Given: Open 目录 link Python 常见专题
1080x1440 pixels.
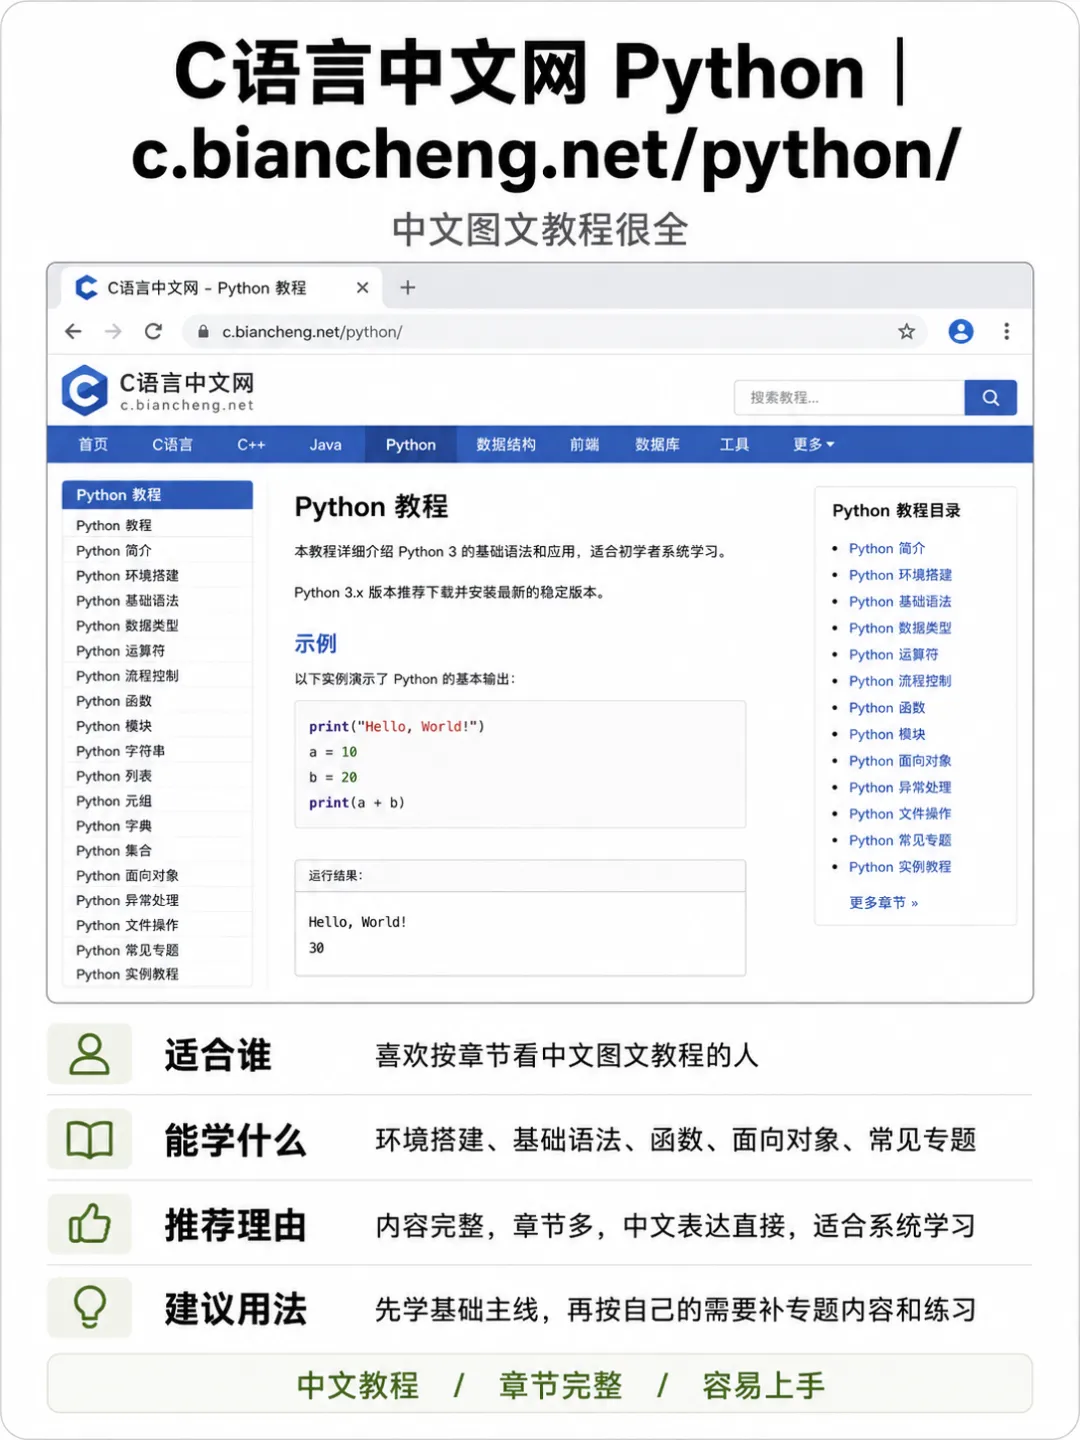Looking at the screenshot, I should click(900, 840).
